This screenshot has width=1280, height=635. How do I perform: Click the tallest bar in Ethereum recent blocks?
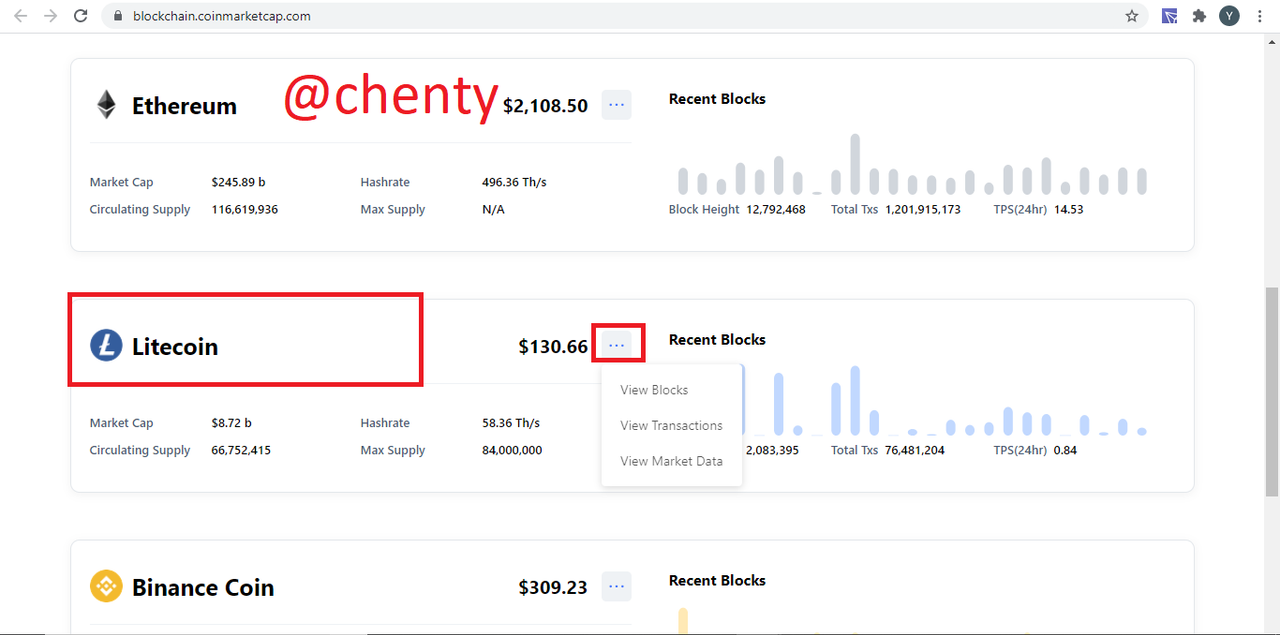coord(855,164)
